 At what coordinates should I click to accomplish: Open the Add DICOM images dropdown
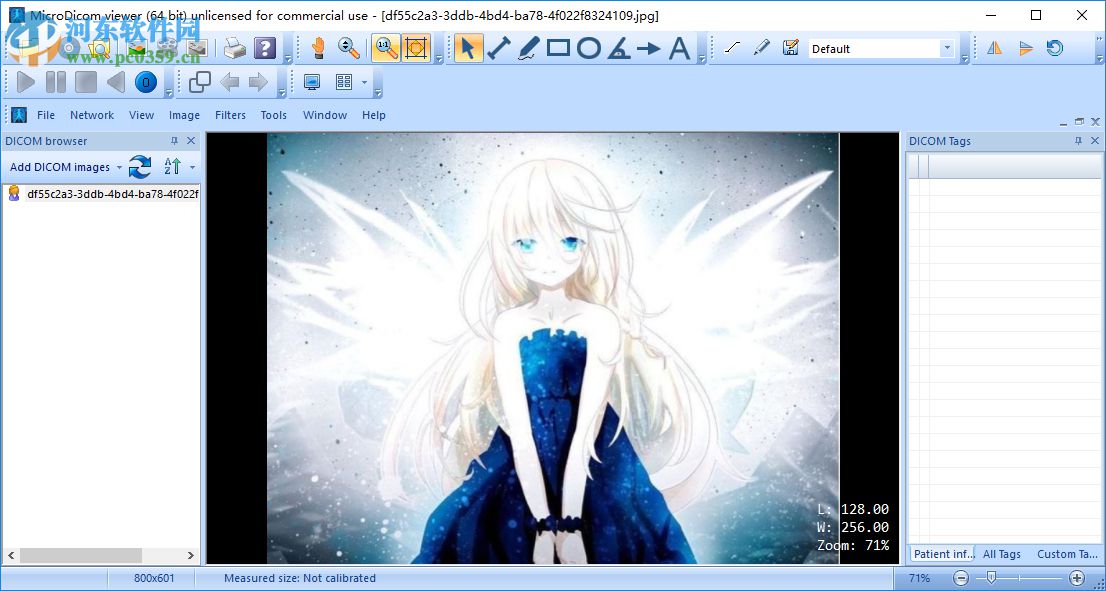(x=118, y=167)
